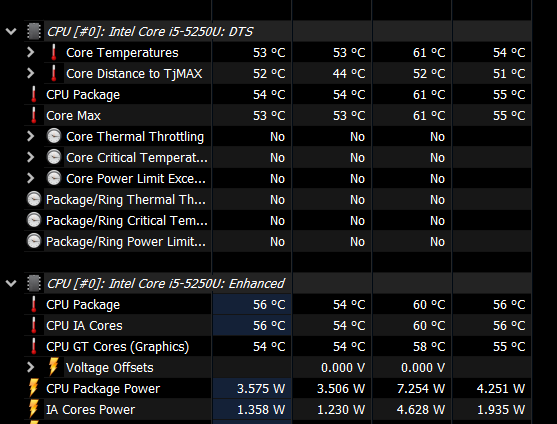Viewport: 557px width, 424px height.
Task: Click thermometer icon beside Enhanced CPU Package
Action: coord(34,304)
